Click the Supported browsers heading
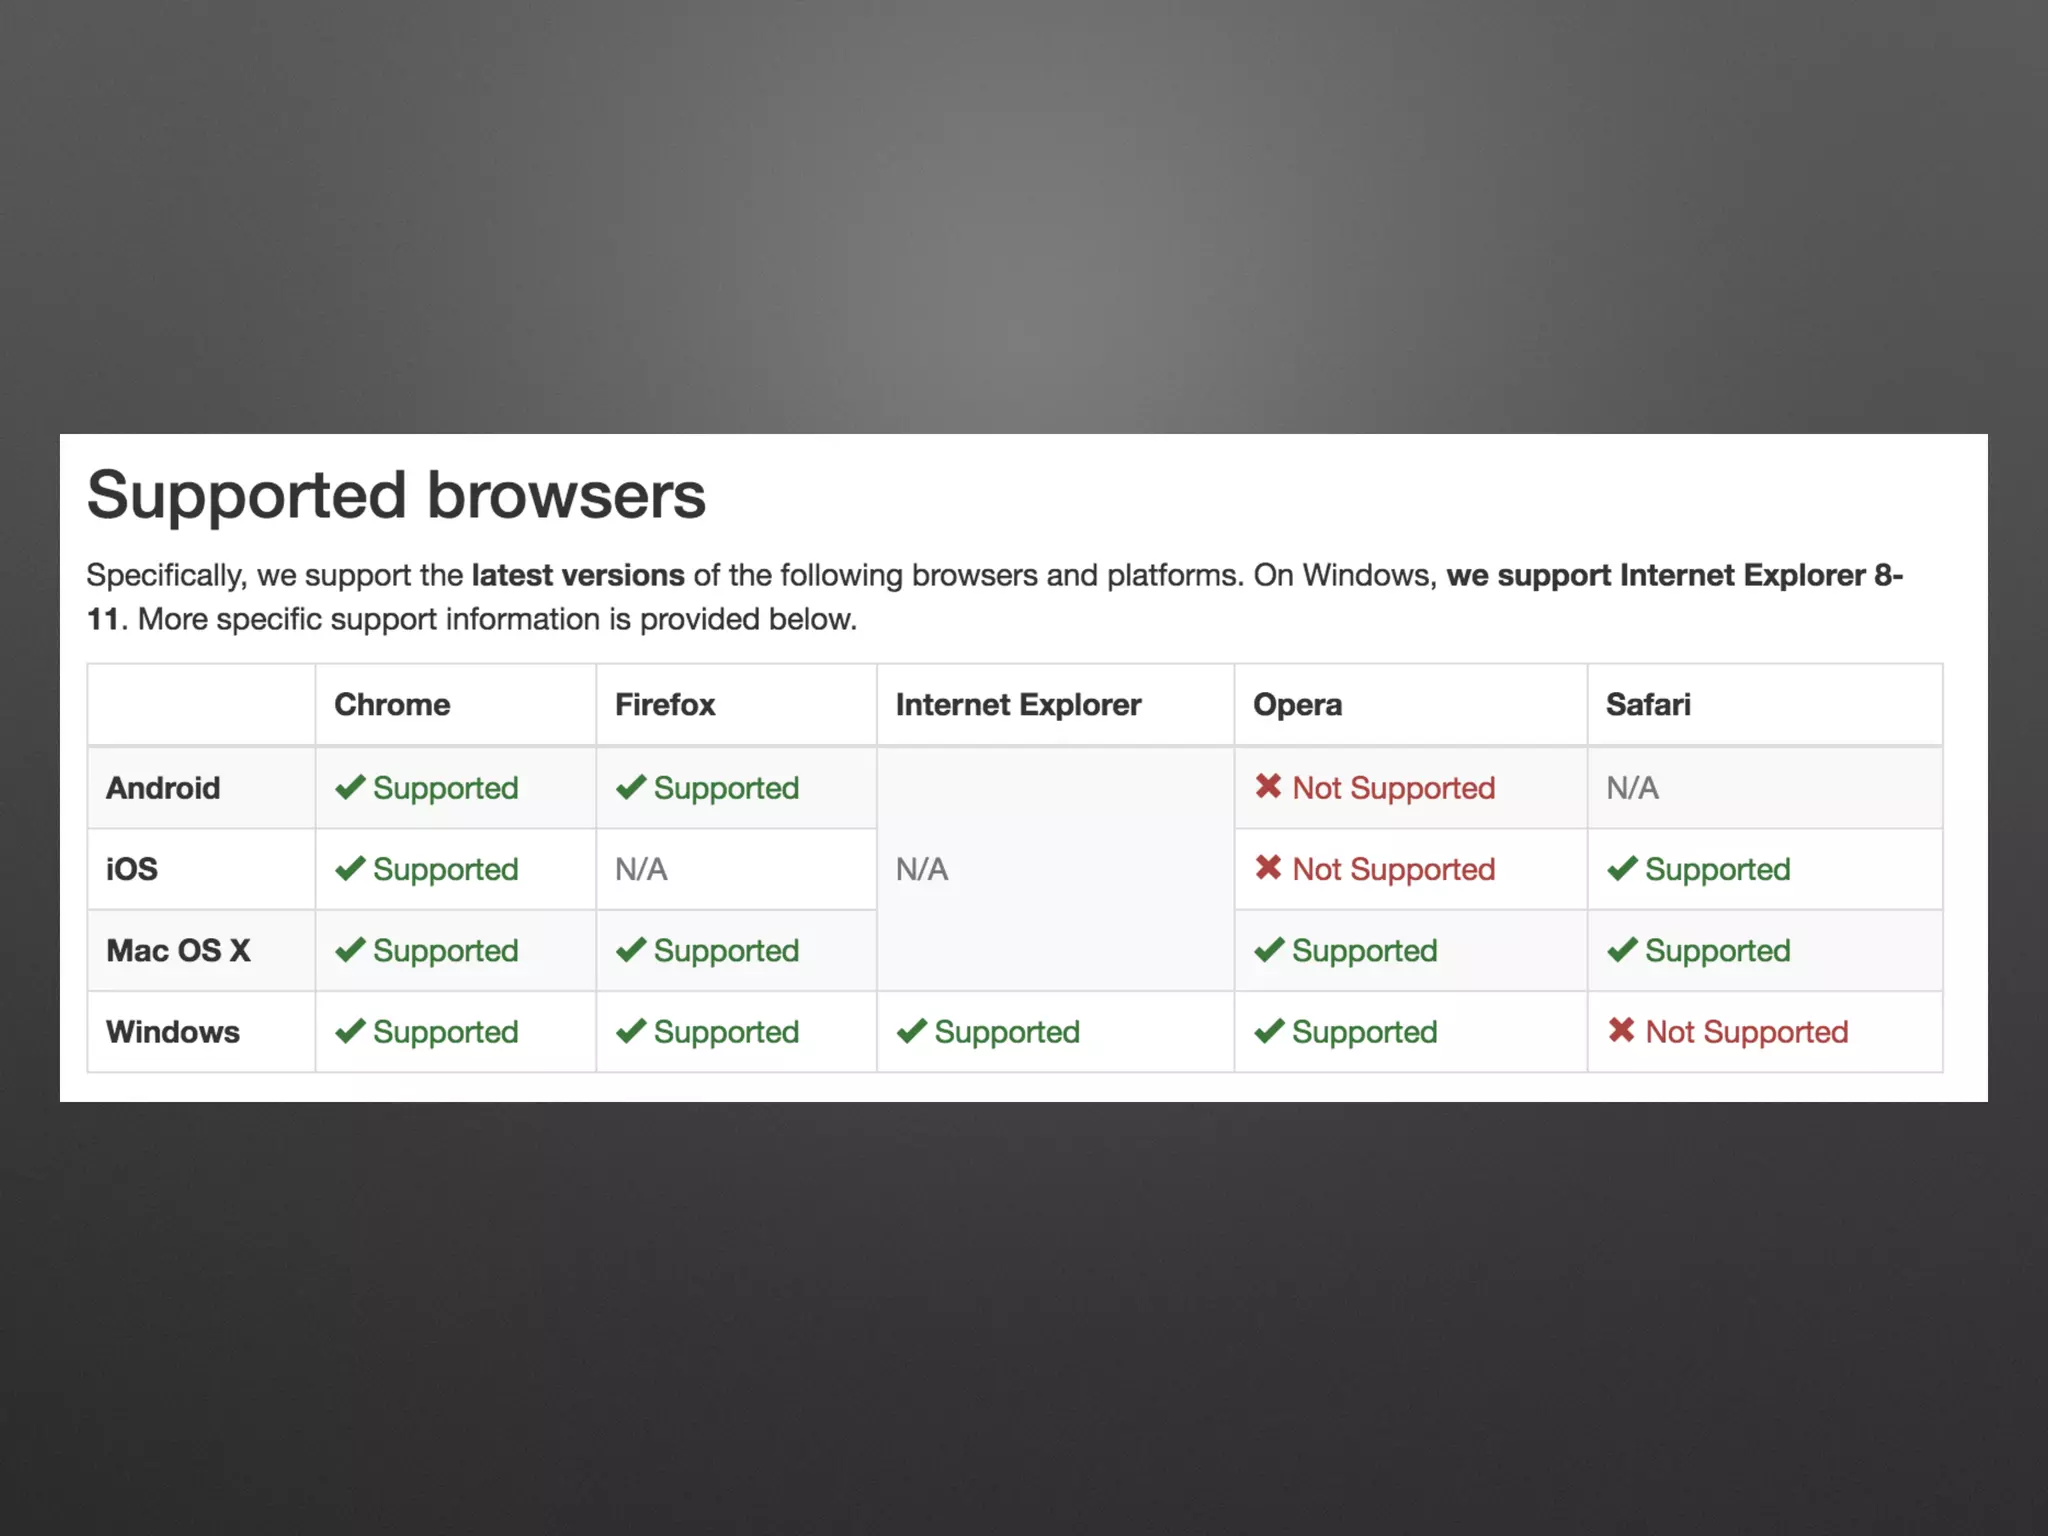This screenshot has width=2048, height=1536. click(x=396, y=495)
